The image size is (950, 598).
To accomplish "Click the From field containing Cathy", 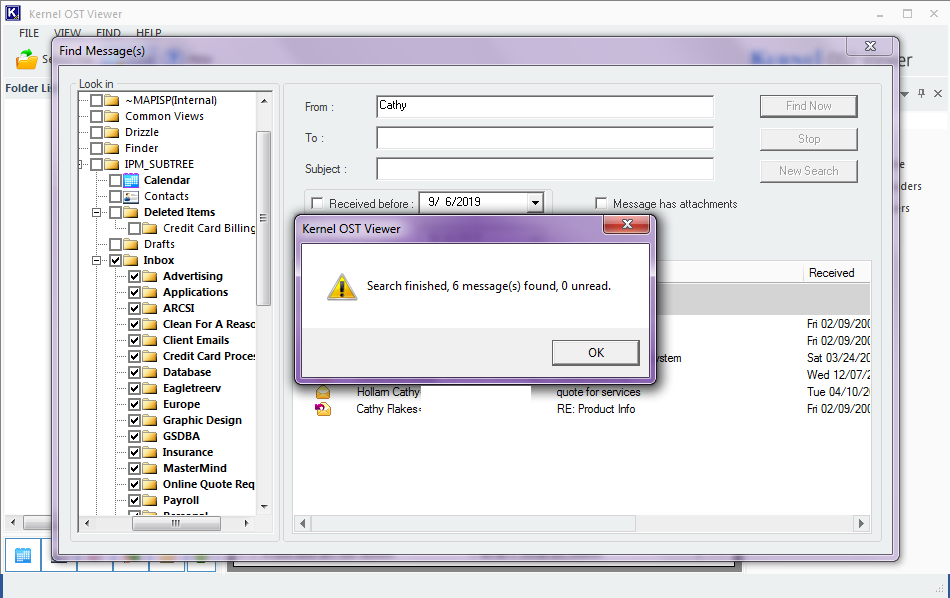I will coord(545,106).
